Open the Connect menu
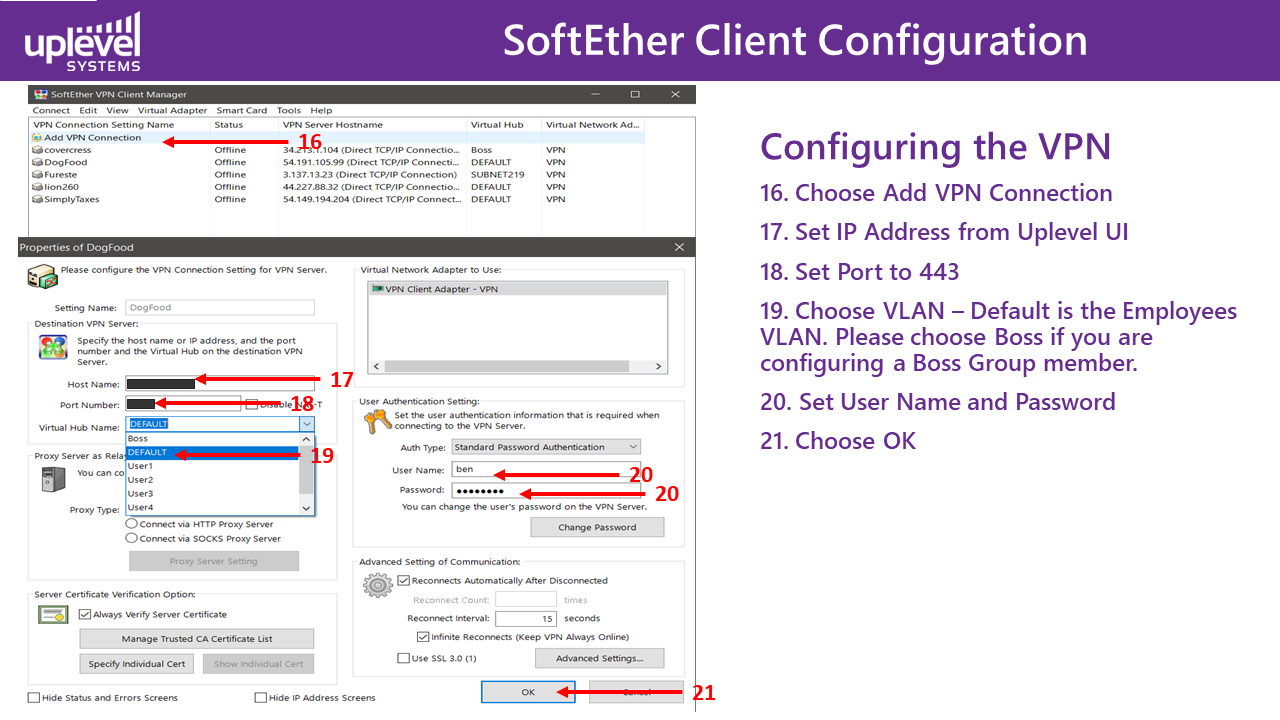Viewport: 1280px width, 720px height. pos(51,111)
